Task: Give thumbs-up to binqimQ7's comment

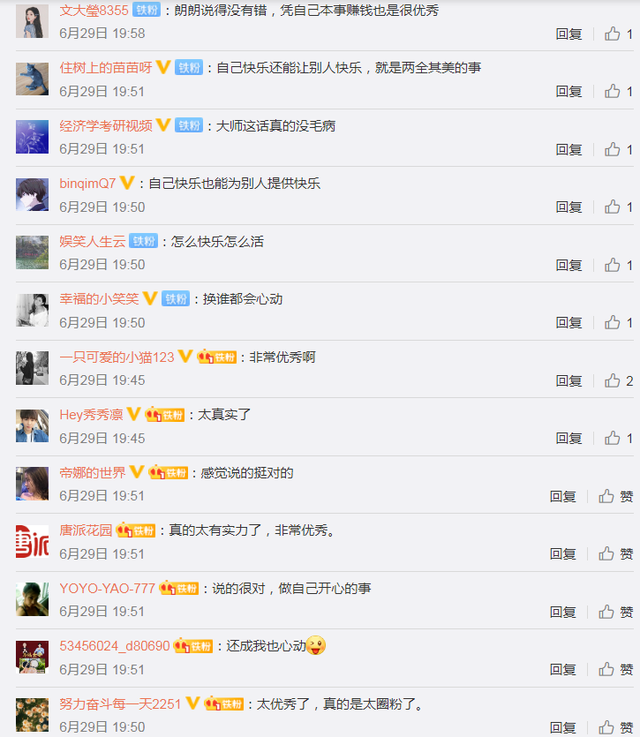Action: pyautogui.click(x=618, y=207)
